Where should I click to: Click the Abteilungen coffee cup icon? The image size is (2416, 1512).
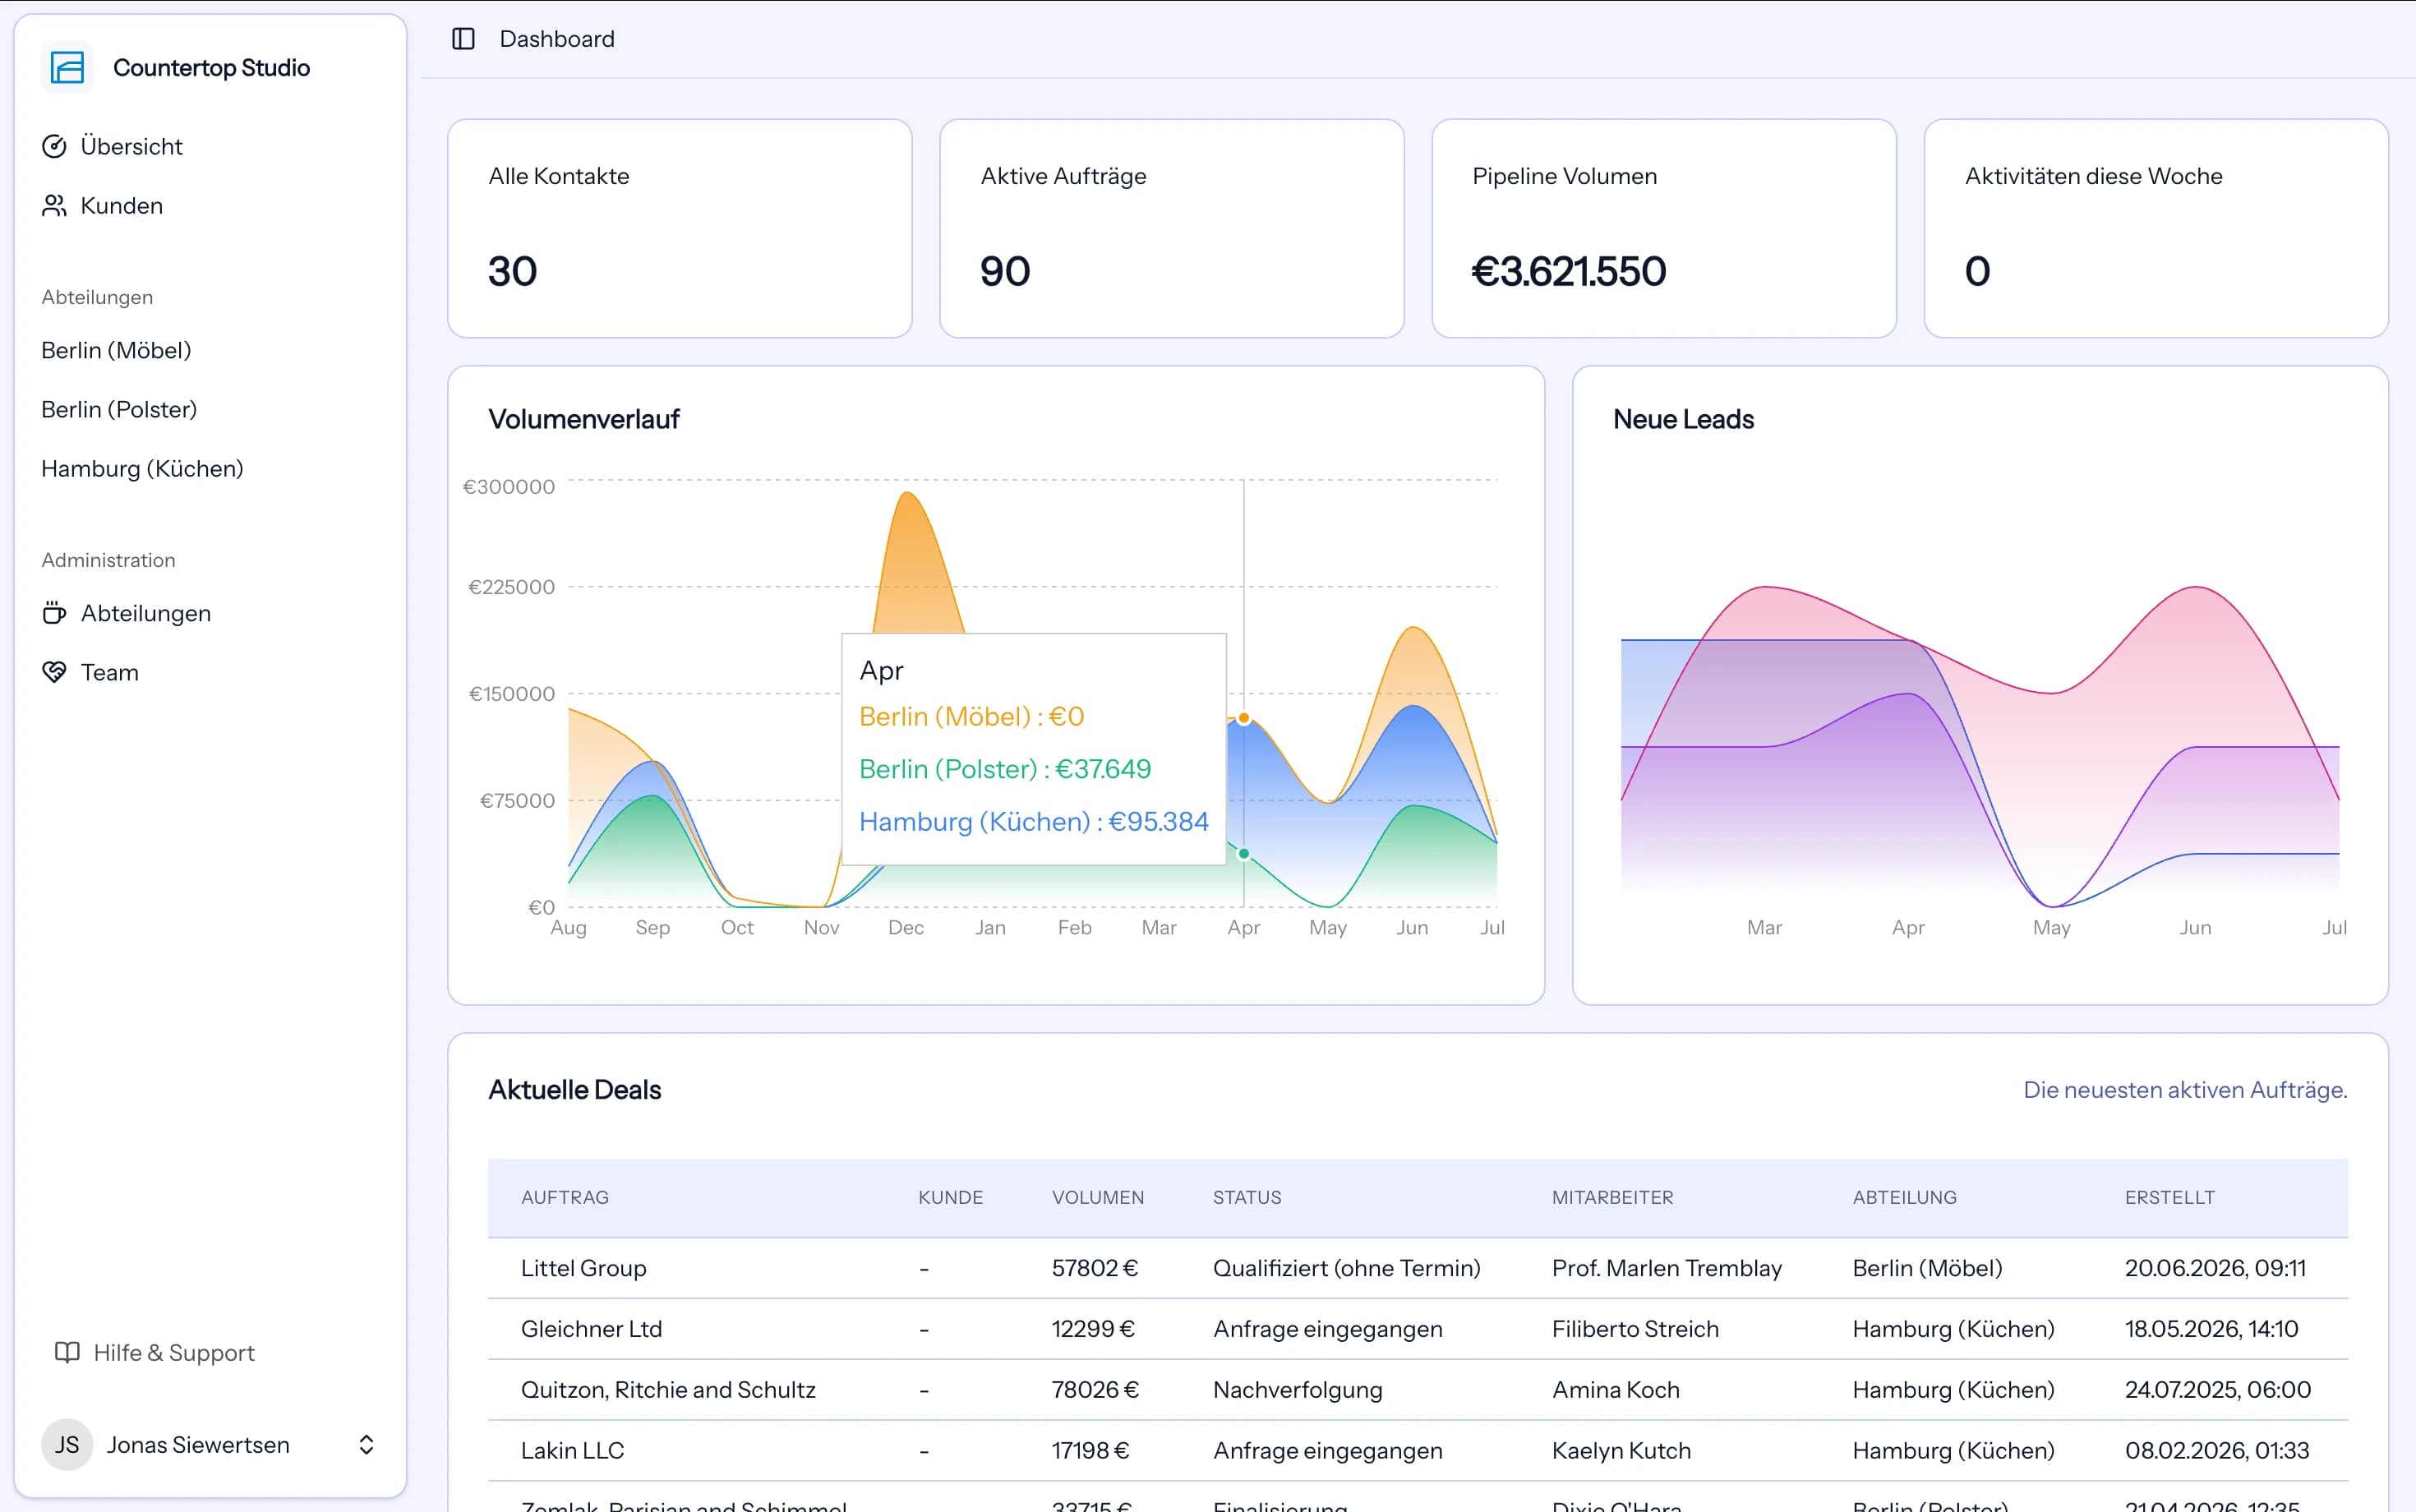click(x=54, y=613)
